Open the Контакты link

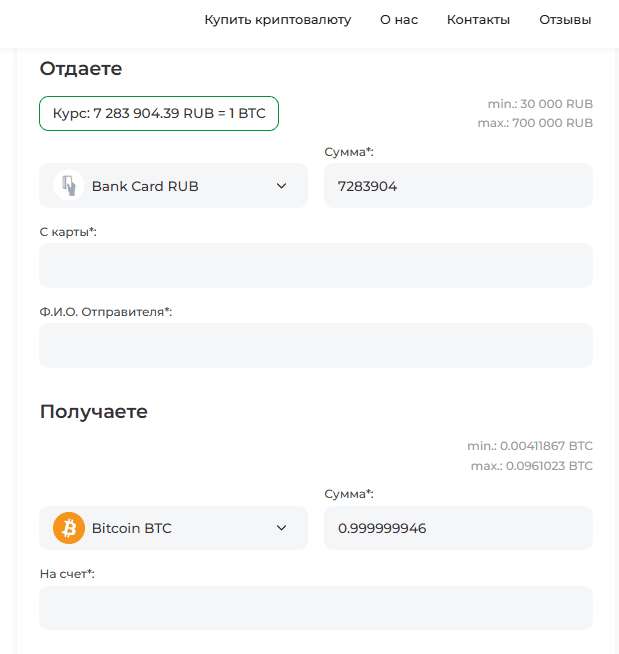coord(478,20)
